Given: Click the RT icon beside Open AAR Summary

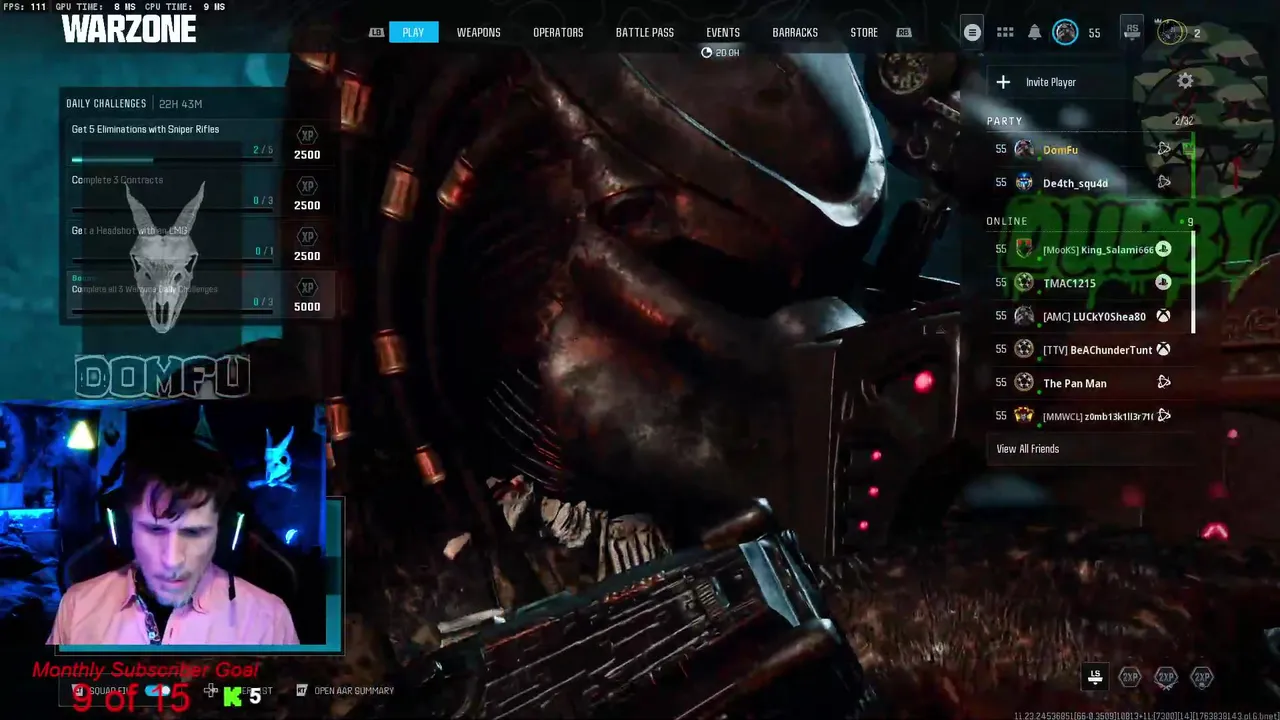Looking at the screenshot, I should [301, 690].
